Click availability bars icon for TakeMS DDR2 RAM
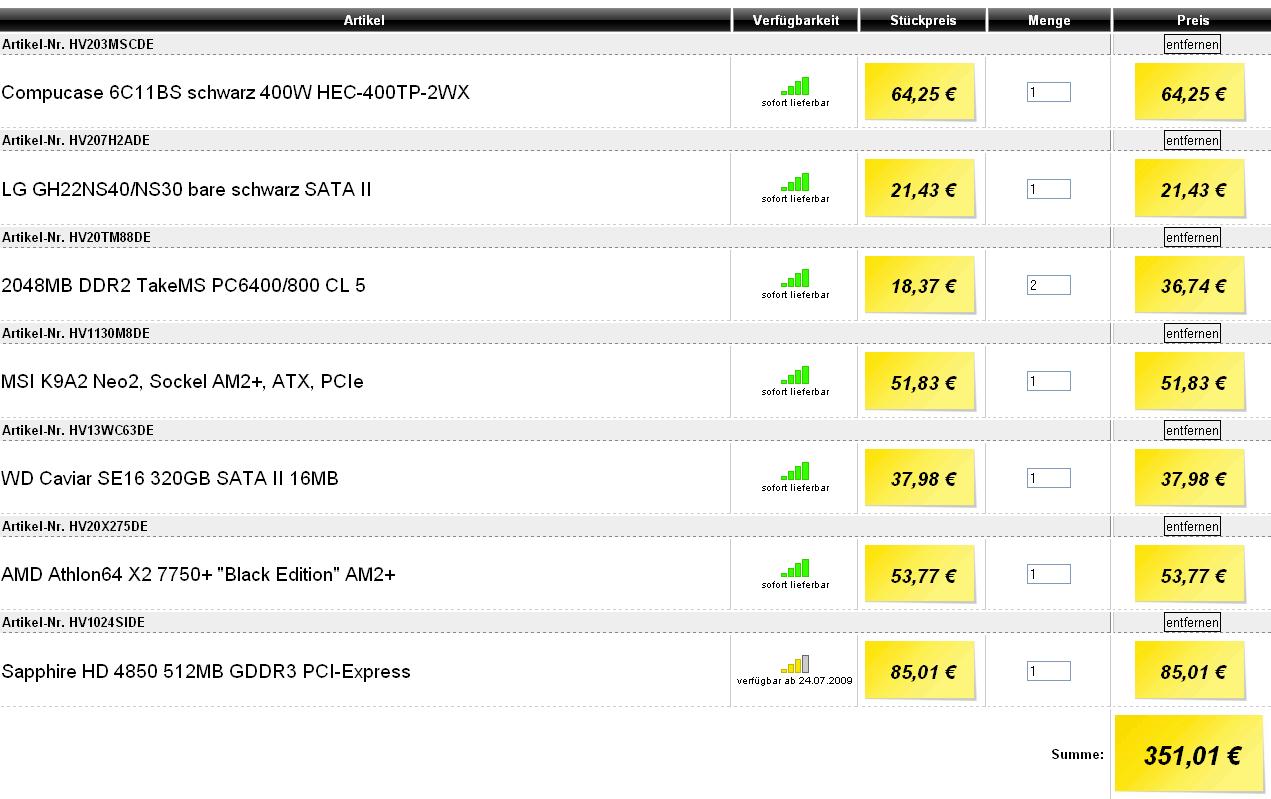The width and height of the screenshot is (1271, 799). point(795,279)
